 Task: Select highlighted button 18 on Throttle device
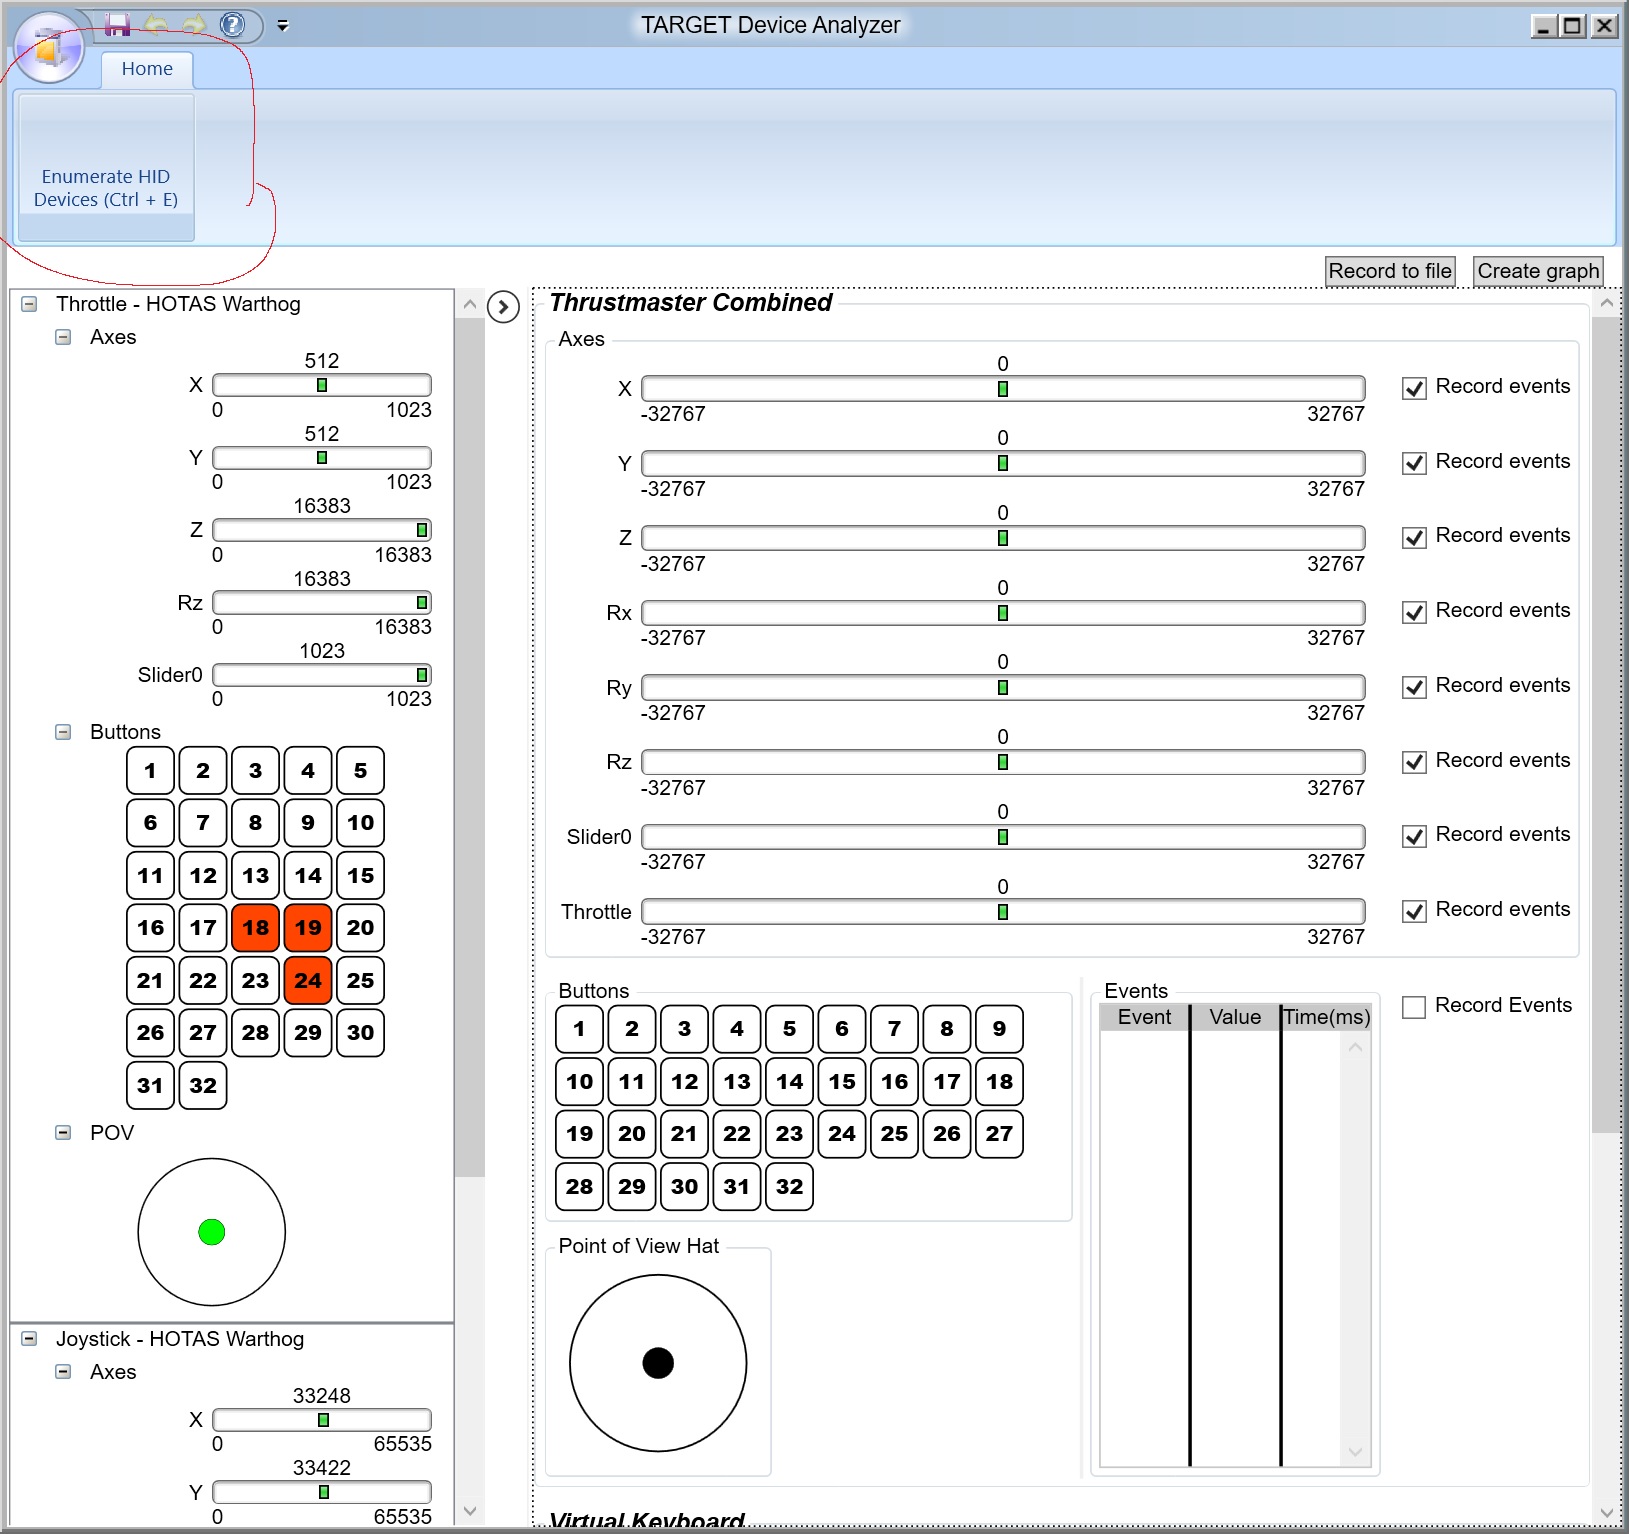(x=255, y=928)
